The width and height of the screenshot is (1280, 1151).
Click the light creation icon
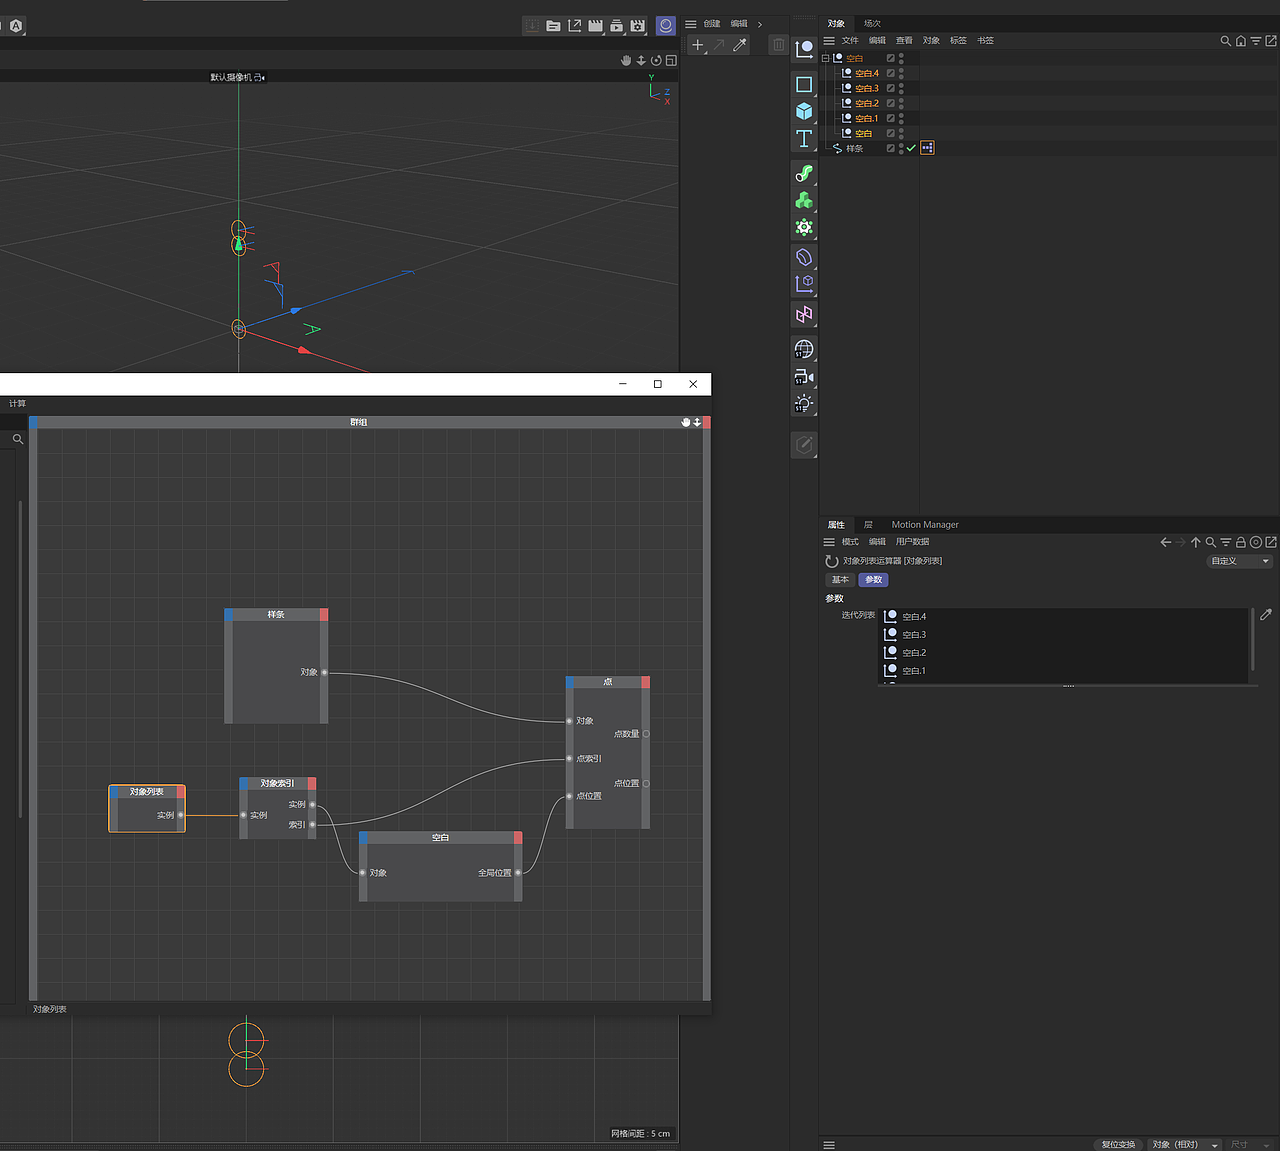coord(804,403)
